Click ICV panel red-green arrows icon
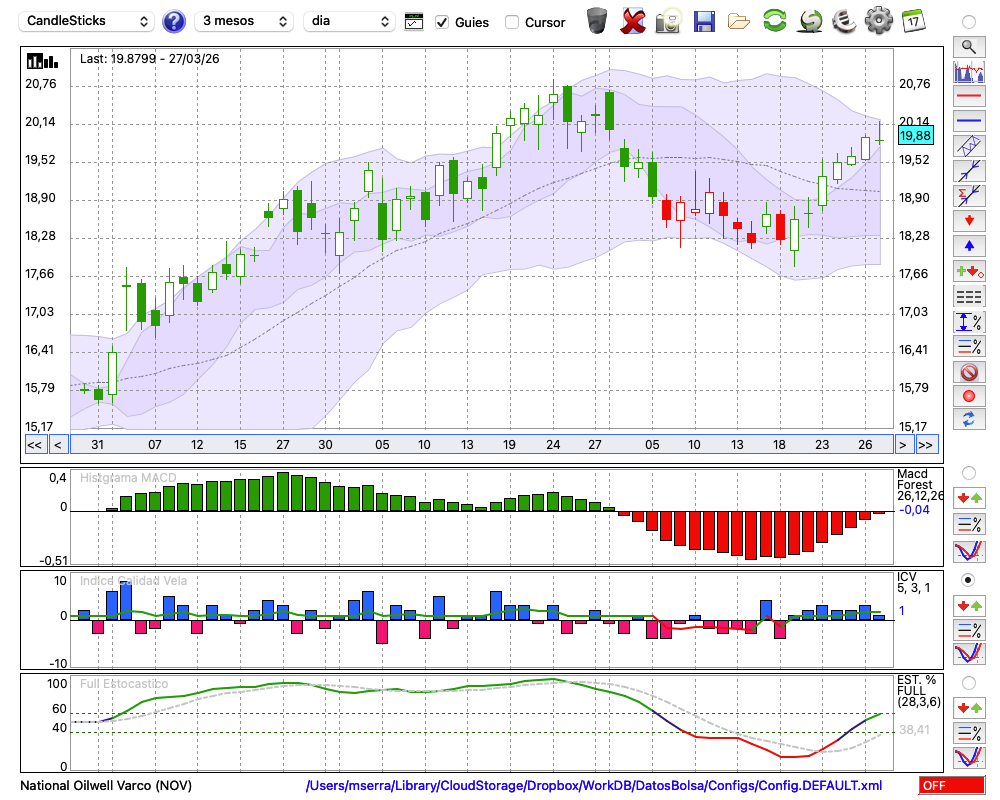This screenshot has width=1000, height=800. coord(969,605)
